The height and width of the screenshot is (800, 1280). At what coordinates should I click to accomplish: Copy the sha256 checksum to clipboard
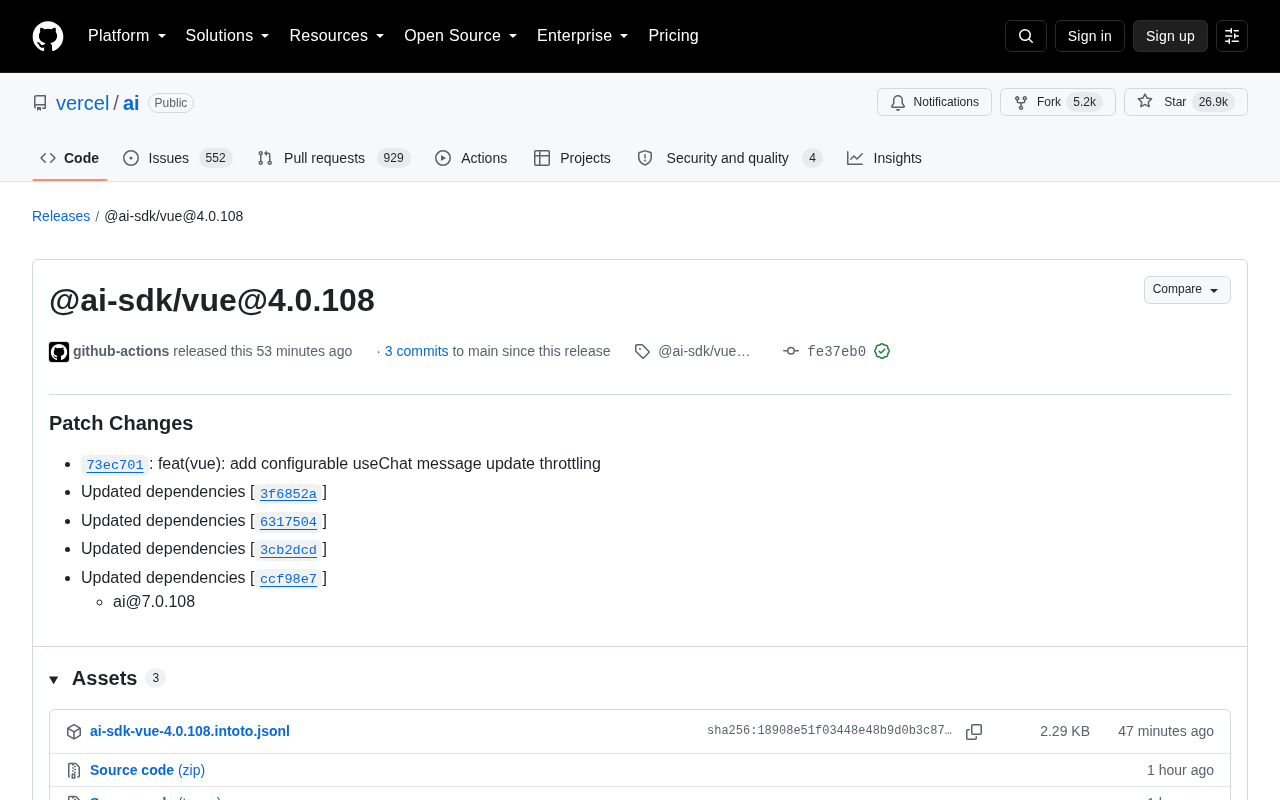(974, 732)
